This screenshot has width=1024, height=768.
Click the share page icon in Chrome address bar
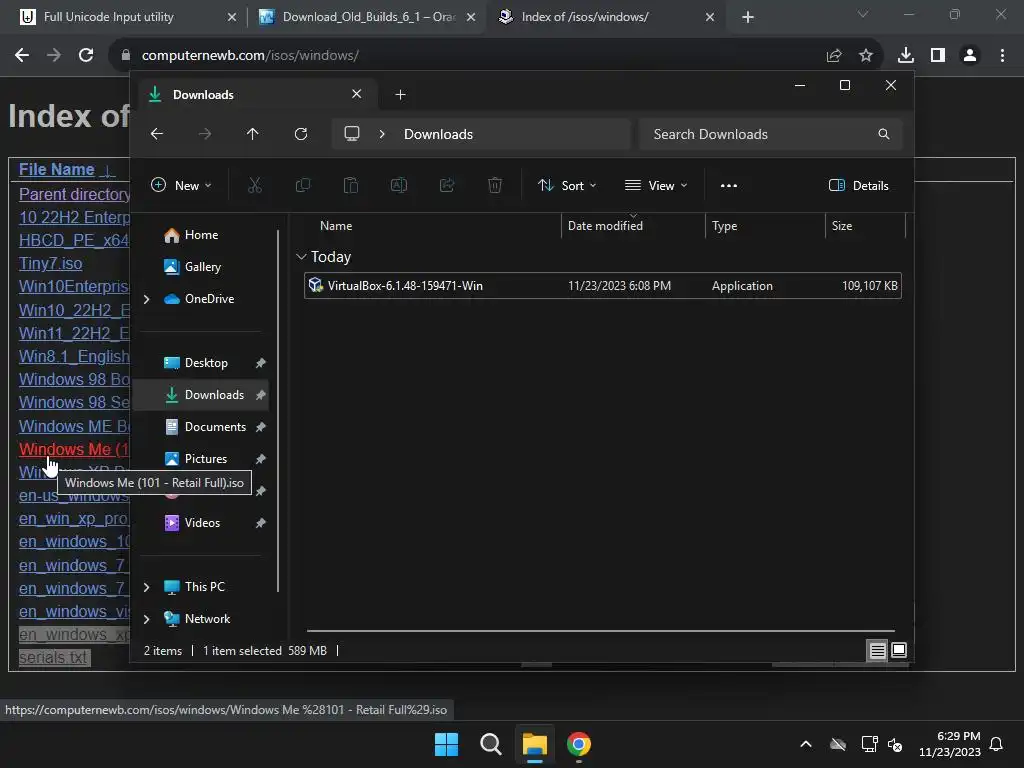[x=834, y=56]
